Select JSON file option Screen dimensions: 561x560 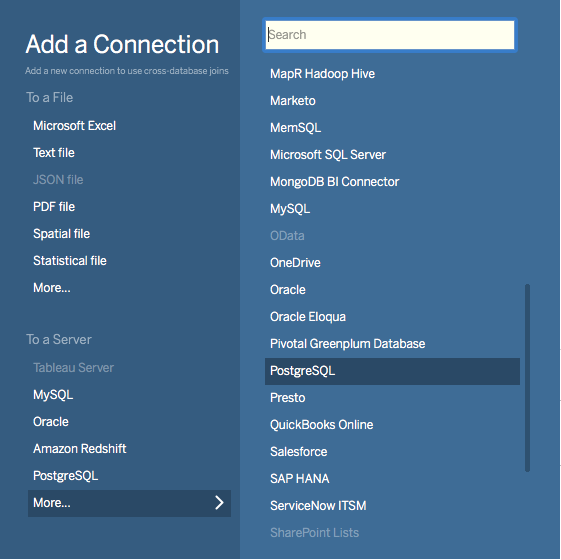click(58, 180)
